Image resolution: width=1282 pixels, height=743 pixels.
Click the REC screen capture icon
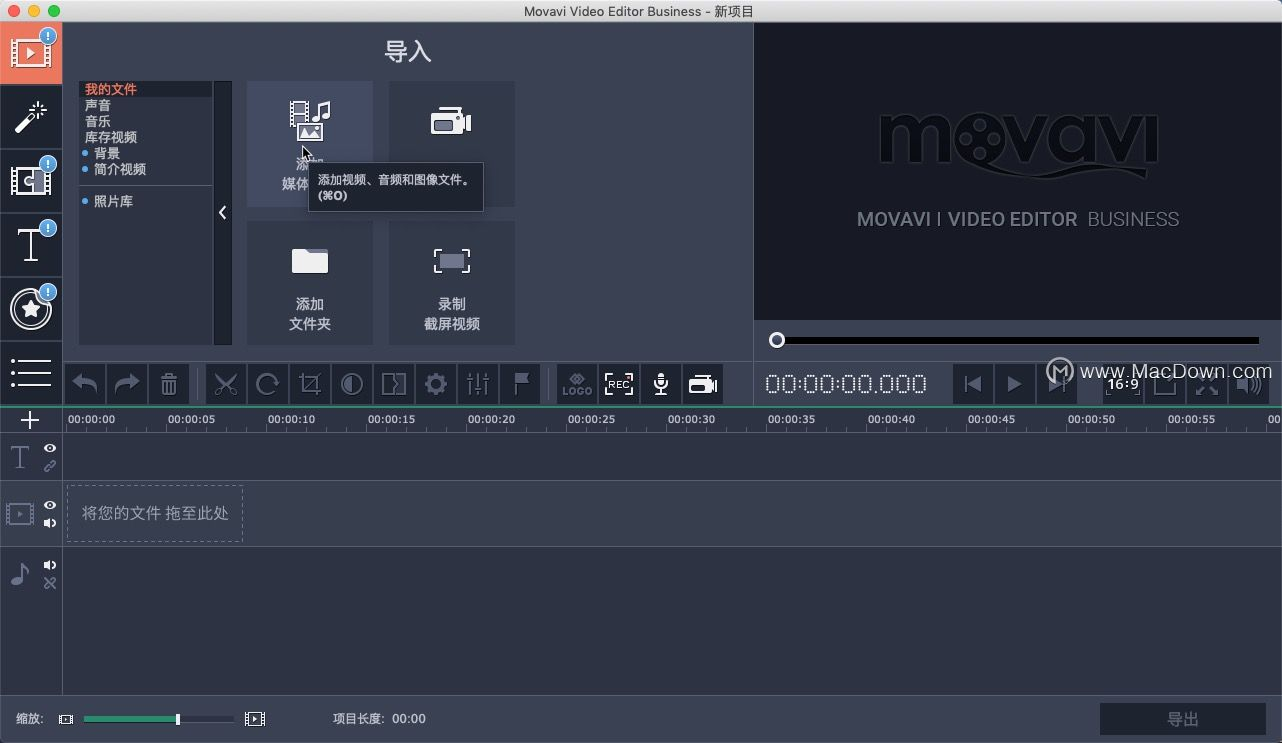click(619, 384)
